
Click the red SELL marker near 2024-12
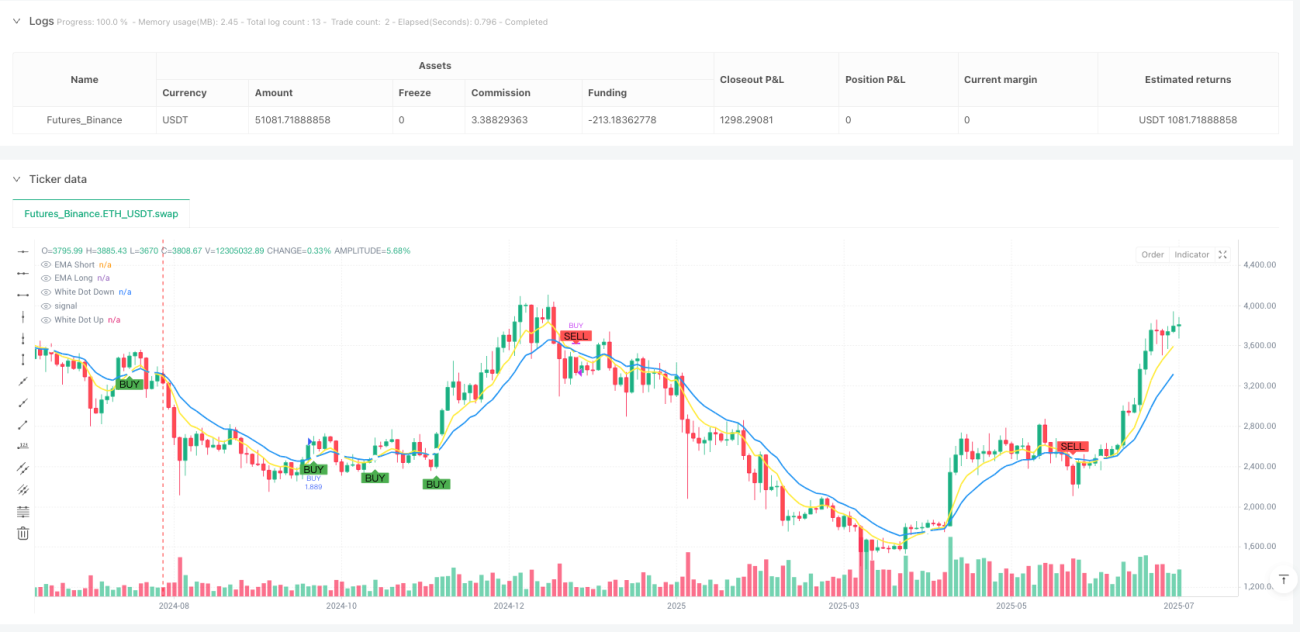pos(576,336)
